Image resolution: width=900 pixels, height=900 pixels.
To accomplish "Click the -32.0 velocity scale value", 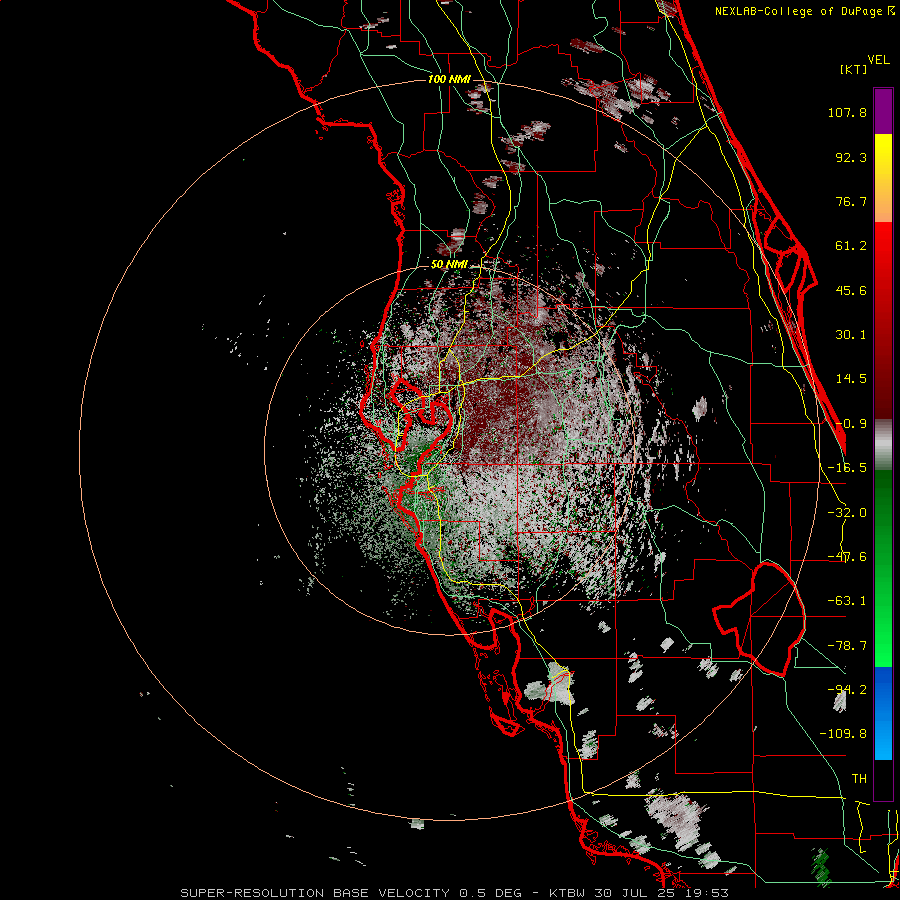I will tap(847, 513).
